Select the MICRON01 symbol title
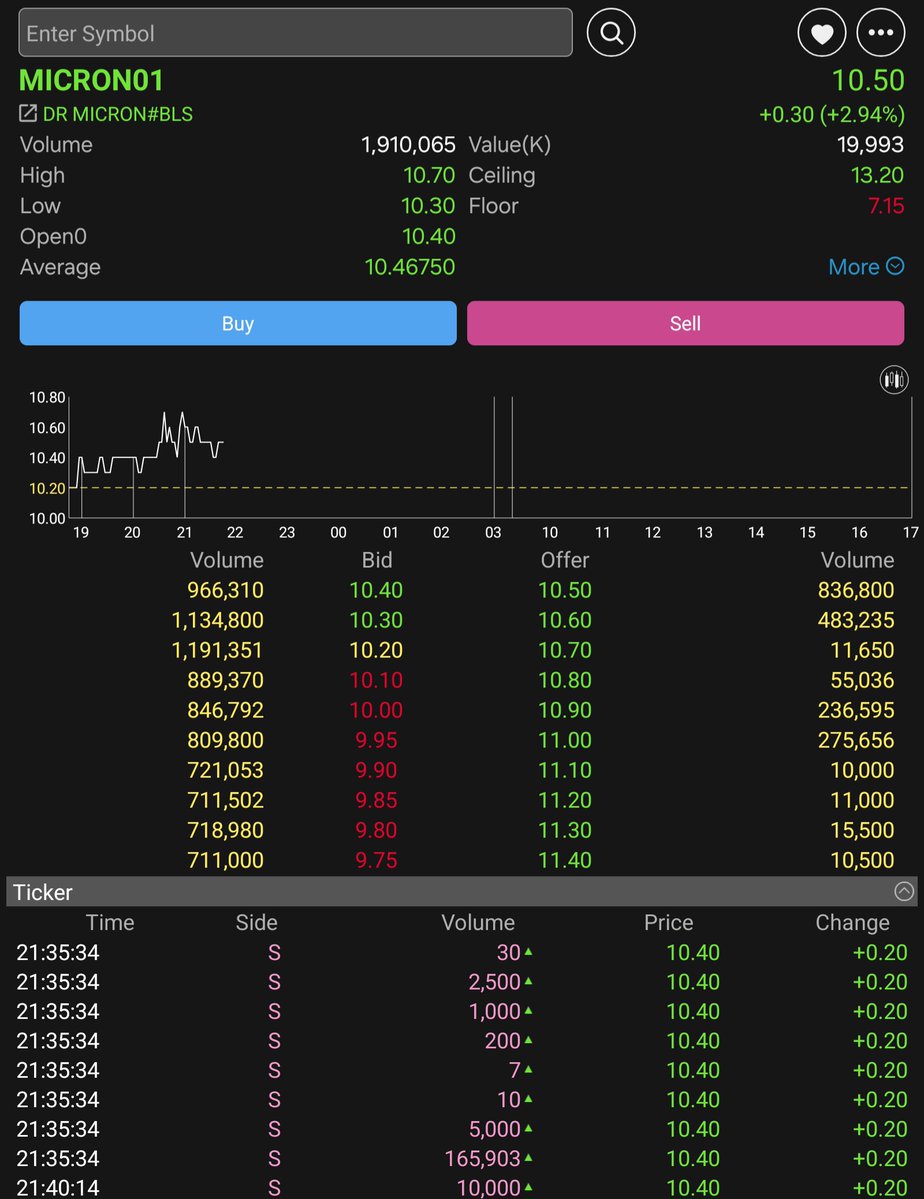This screenshot has height=1199, width=924. [x=91, y=80]
